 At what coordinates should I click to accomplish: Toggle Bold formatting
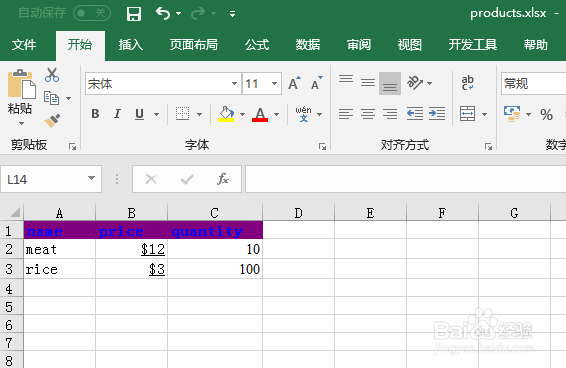pyautogui.click(x=95, y=114)
